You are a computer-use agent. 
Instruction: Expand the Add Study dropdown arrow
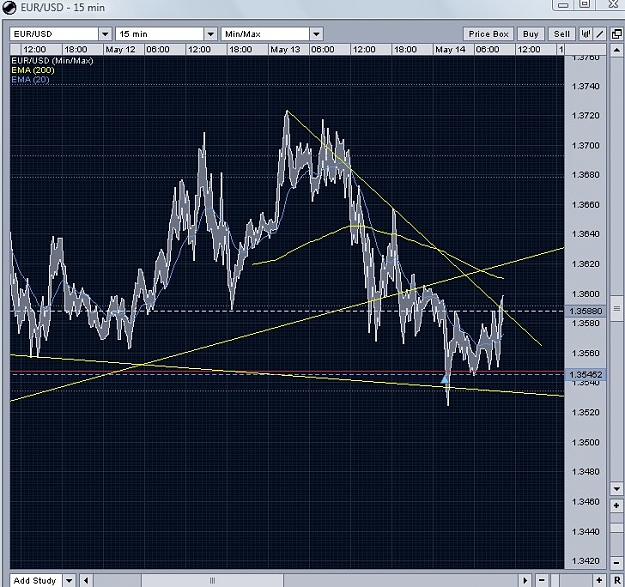69,580
